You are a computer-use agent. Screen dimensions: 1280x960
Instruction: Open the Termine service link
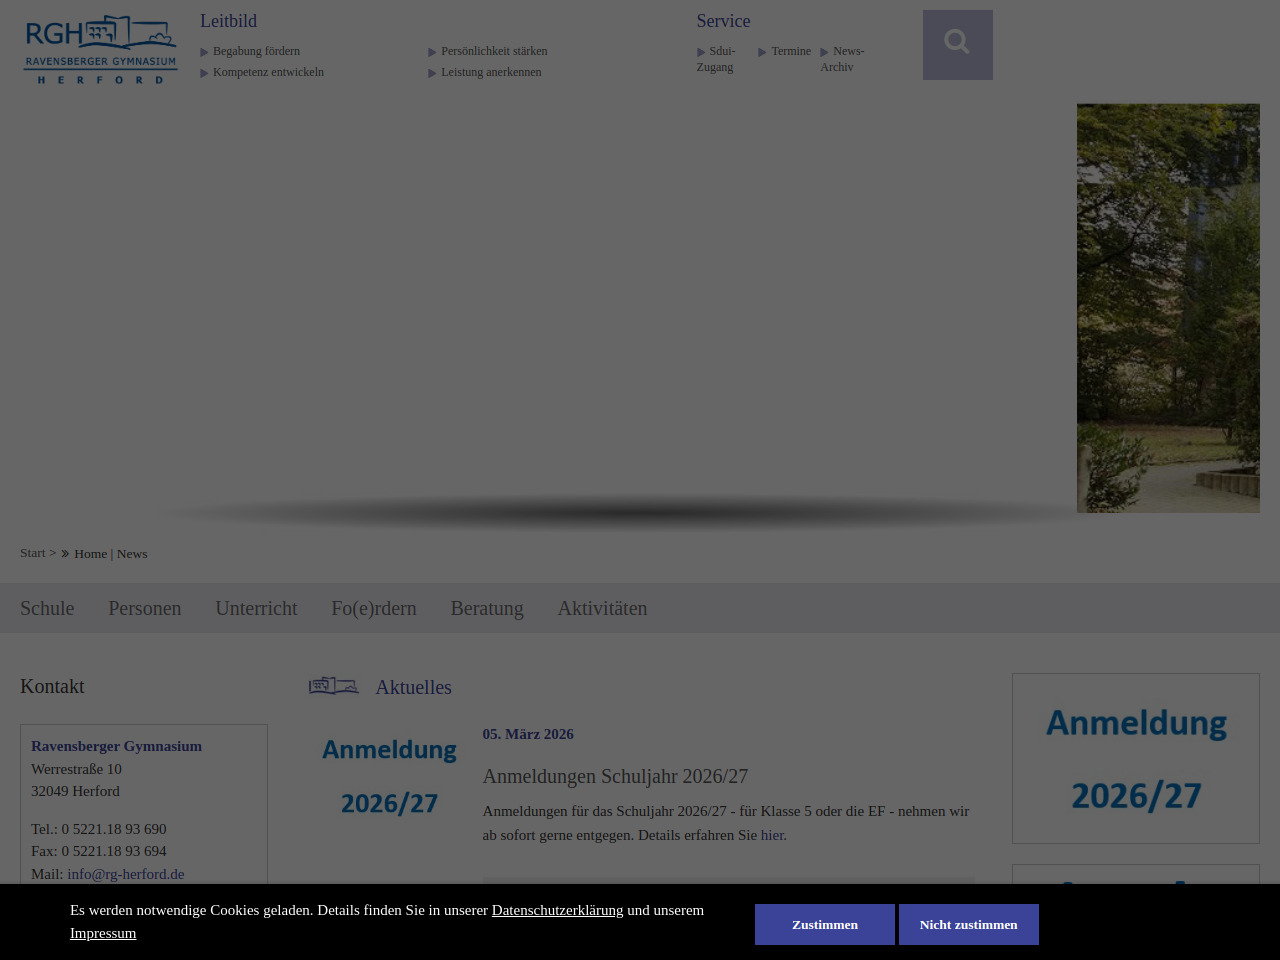[x=790, y=51]
